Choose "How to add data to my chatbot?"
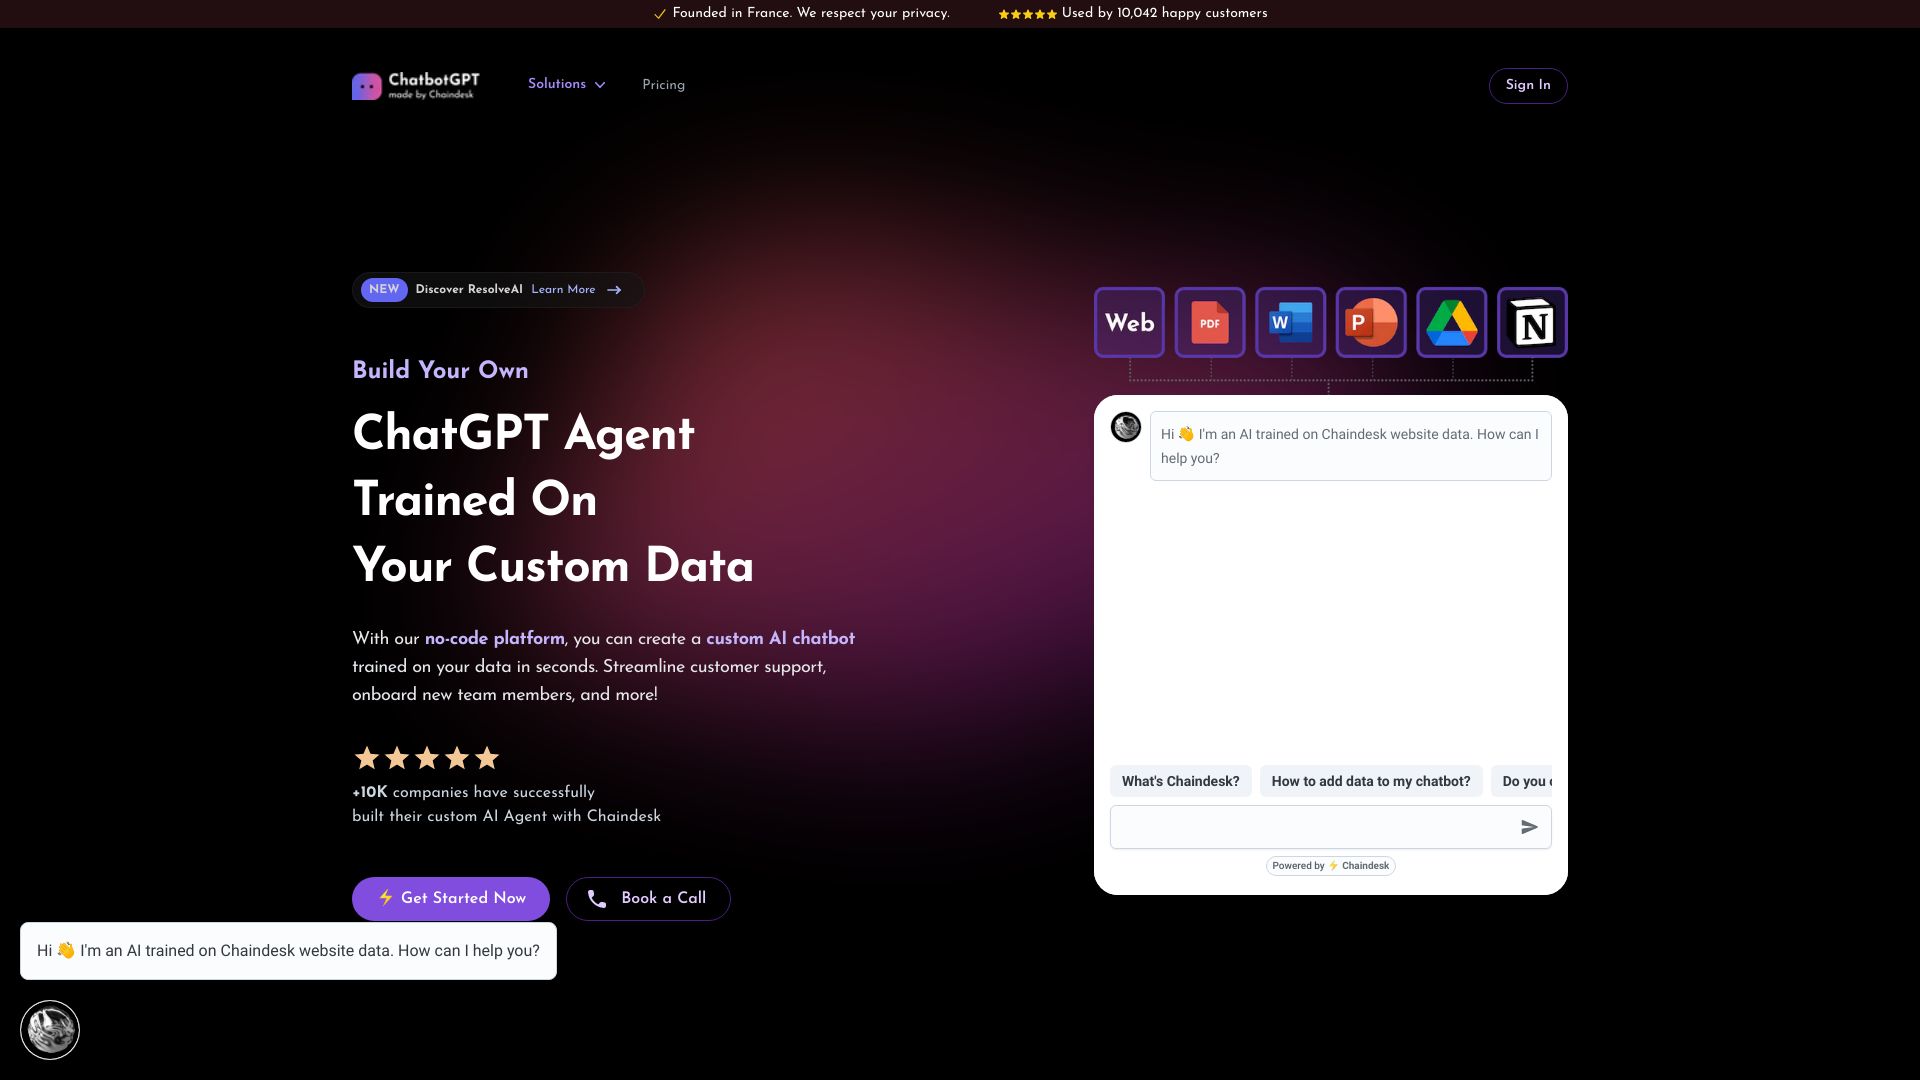The image size is (1920, 1080). click(1371, 781)
